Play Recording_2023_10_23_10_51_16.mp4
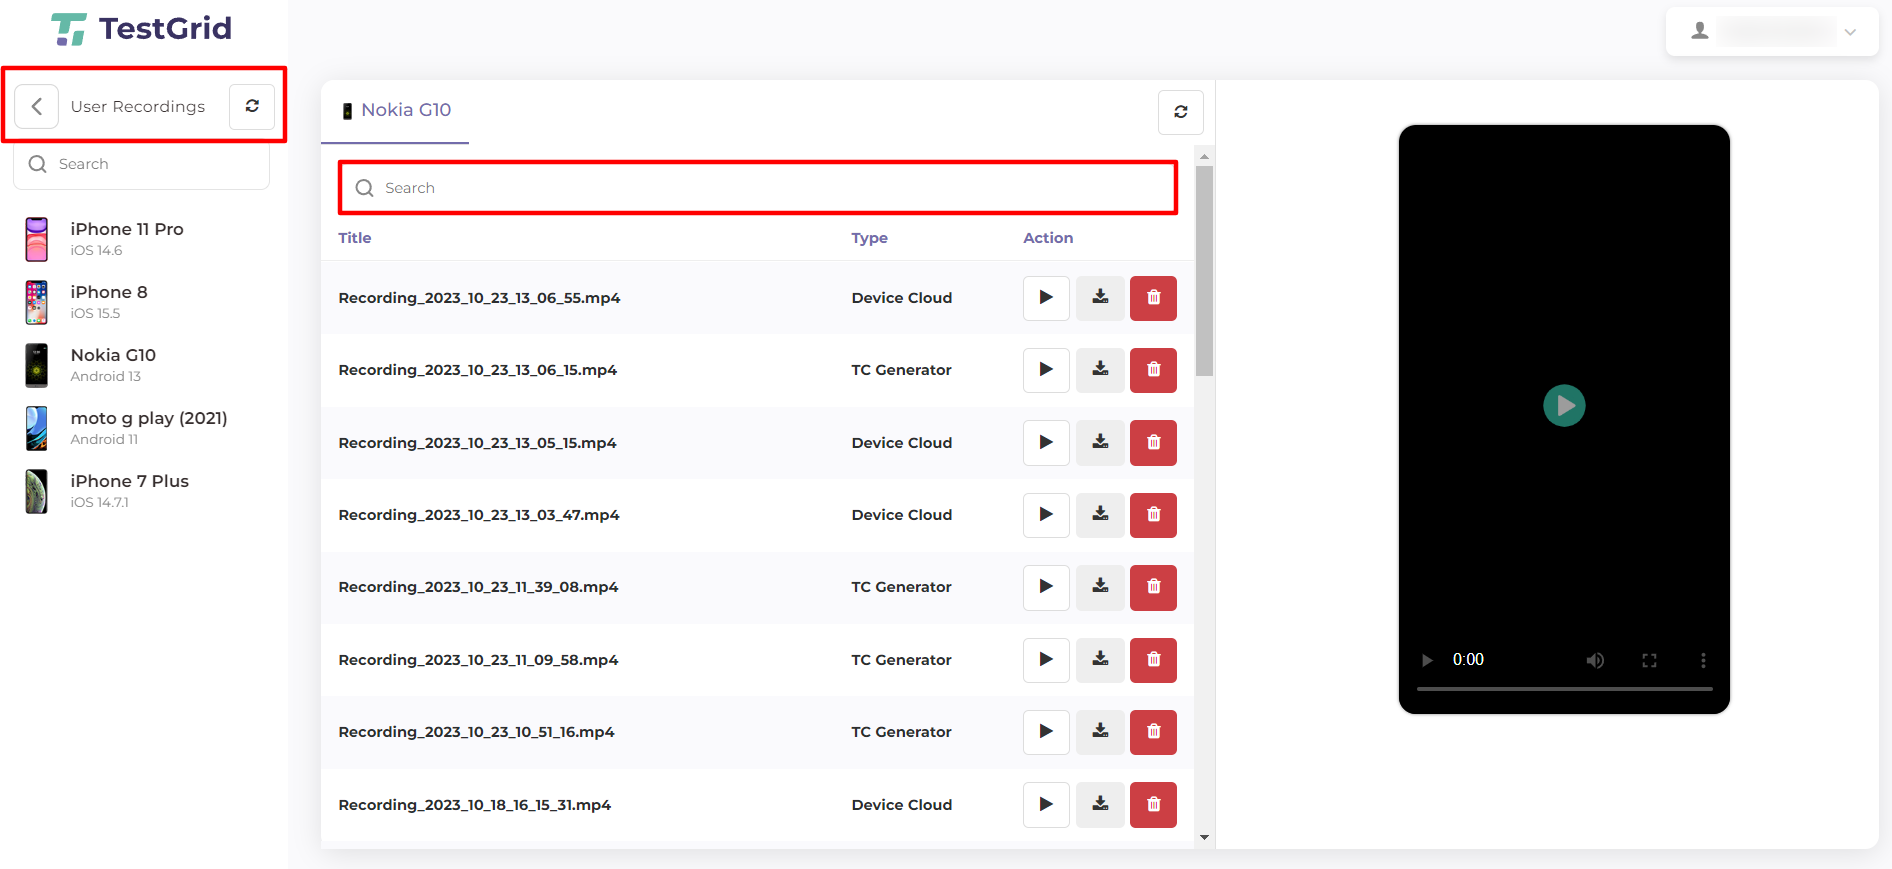This screenshot has width=1892, height=869. (1046, 732)
